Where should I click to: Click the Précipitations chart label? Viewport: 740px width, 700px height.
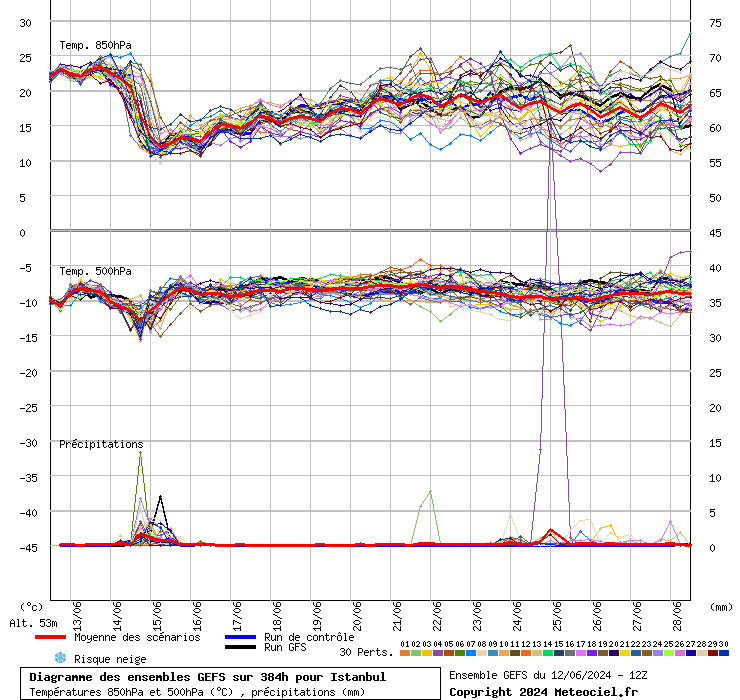coord(101,444)
